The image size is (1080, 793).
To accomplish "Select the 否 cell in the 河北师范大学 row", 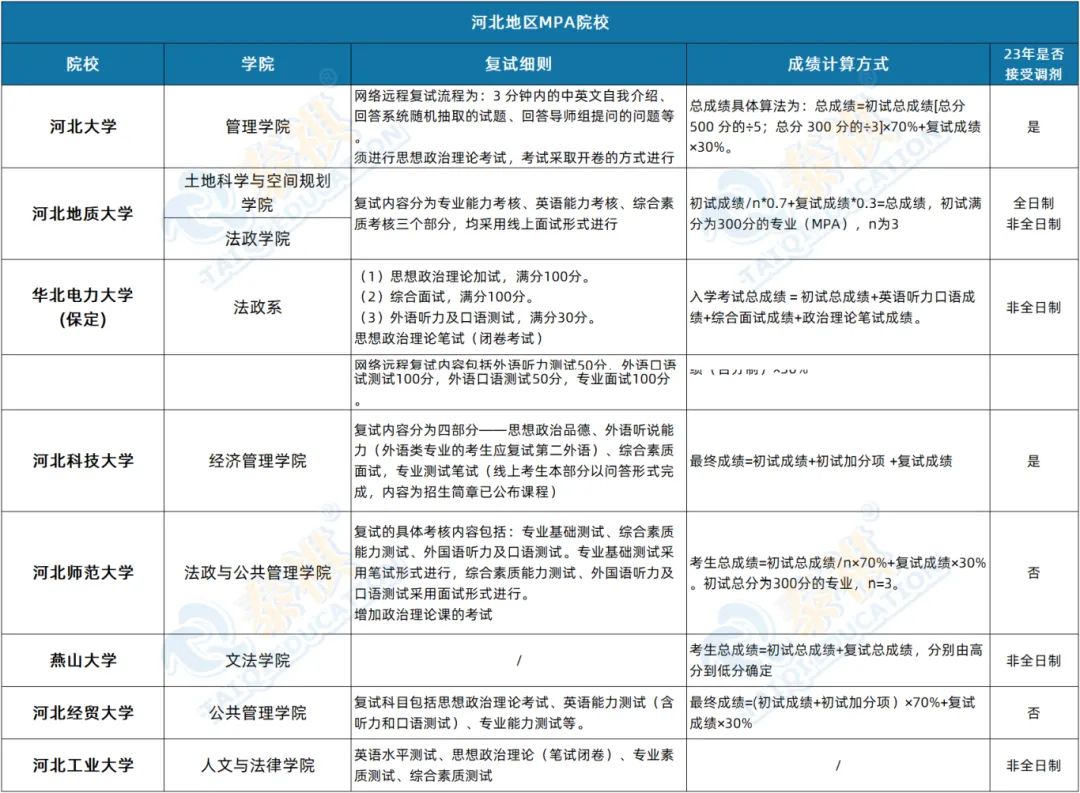I will click(1033, 572).
